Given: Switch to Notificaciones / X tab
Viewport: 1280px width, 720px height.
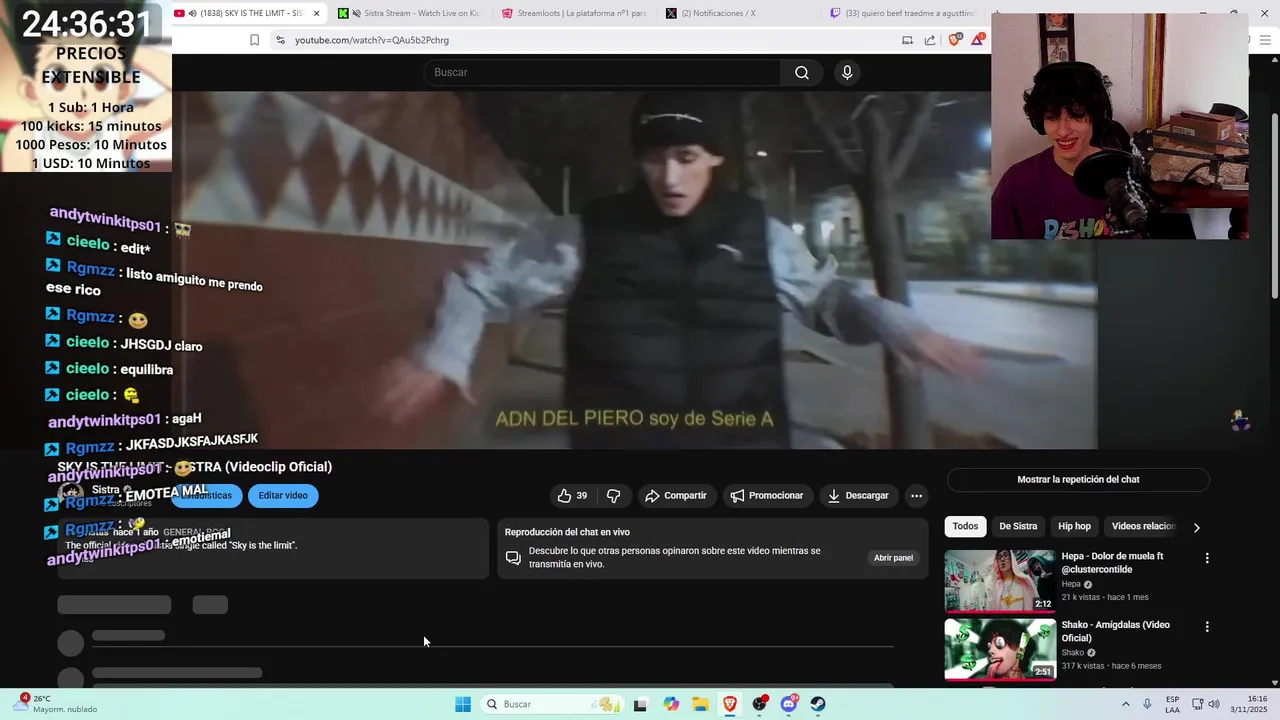Looking at the screenshot, I should [x=737, y=13].
